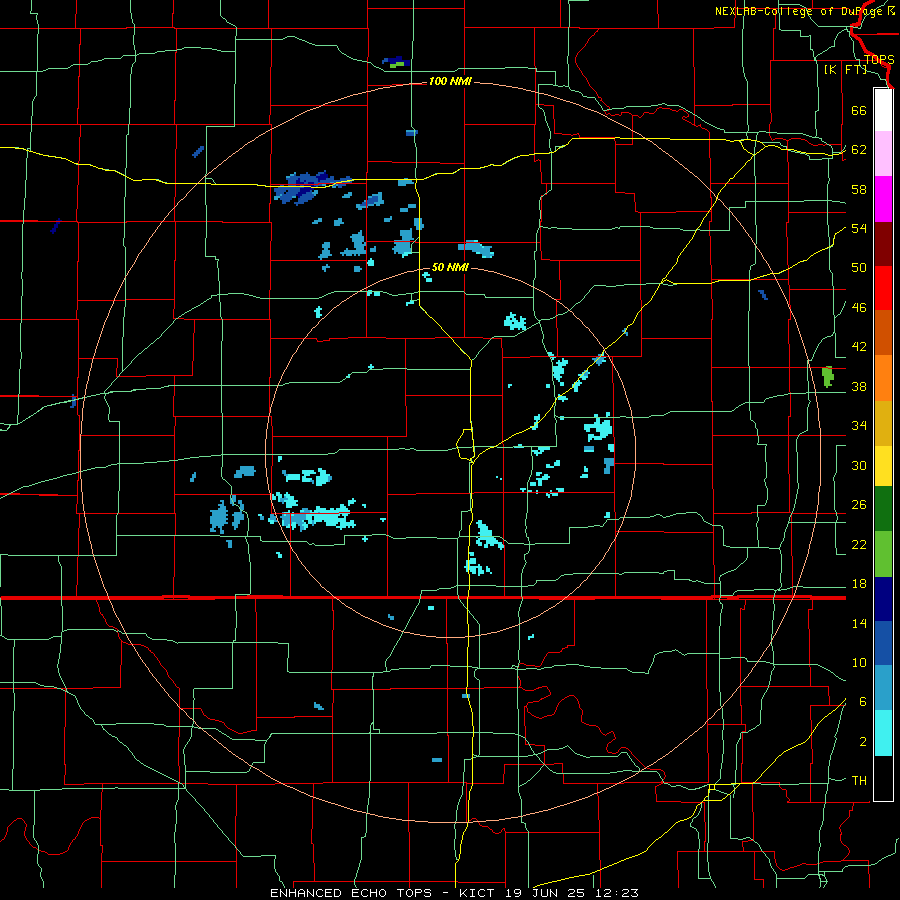
Task: Click the "30" legend value
Action: pyautogui.click(x=859, y=465)
